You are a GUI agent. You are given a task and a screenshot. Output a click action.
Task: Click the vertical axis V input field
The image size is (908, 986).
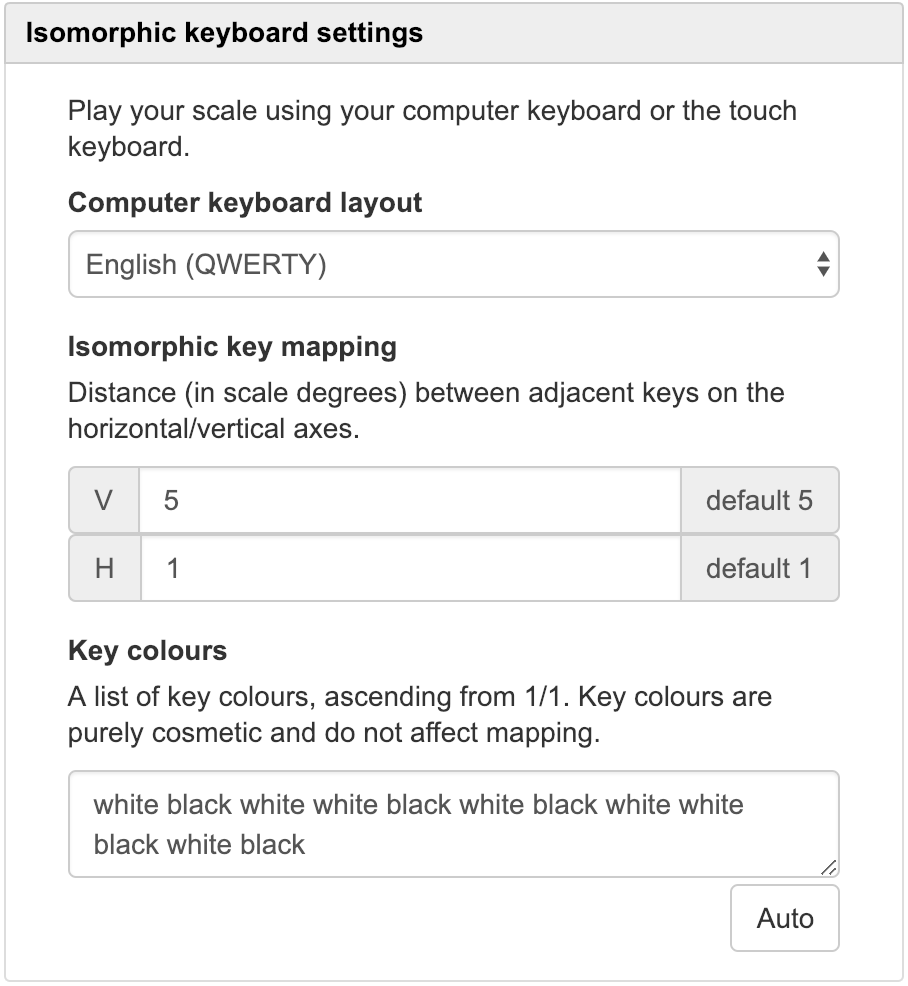point(410,500)
